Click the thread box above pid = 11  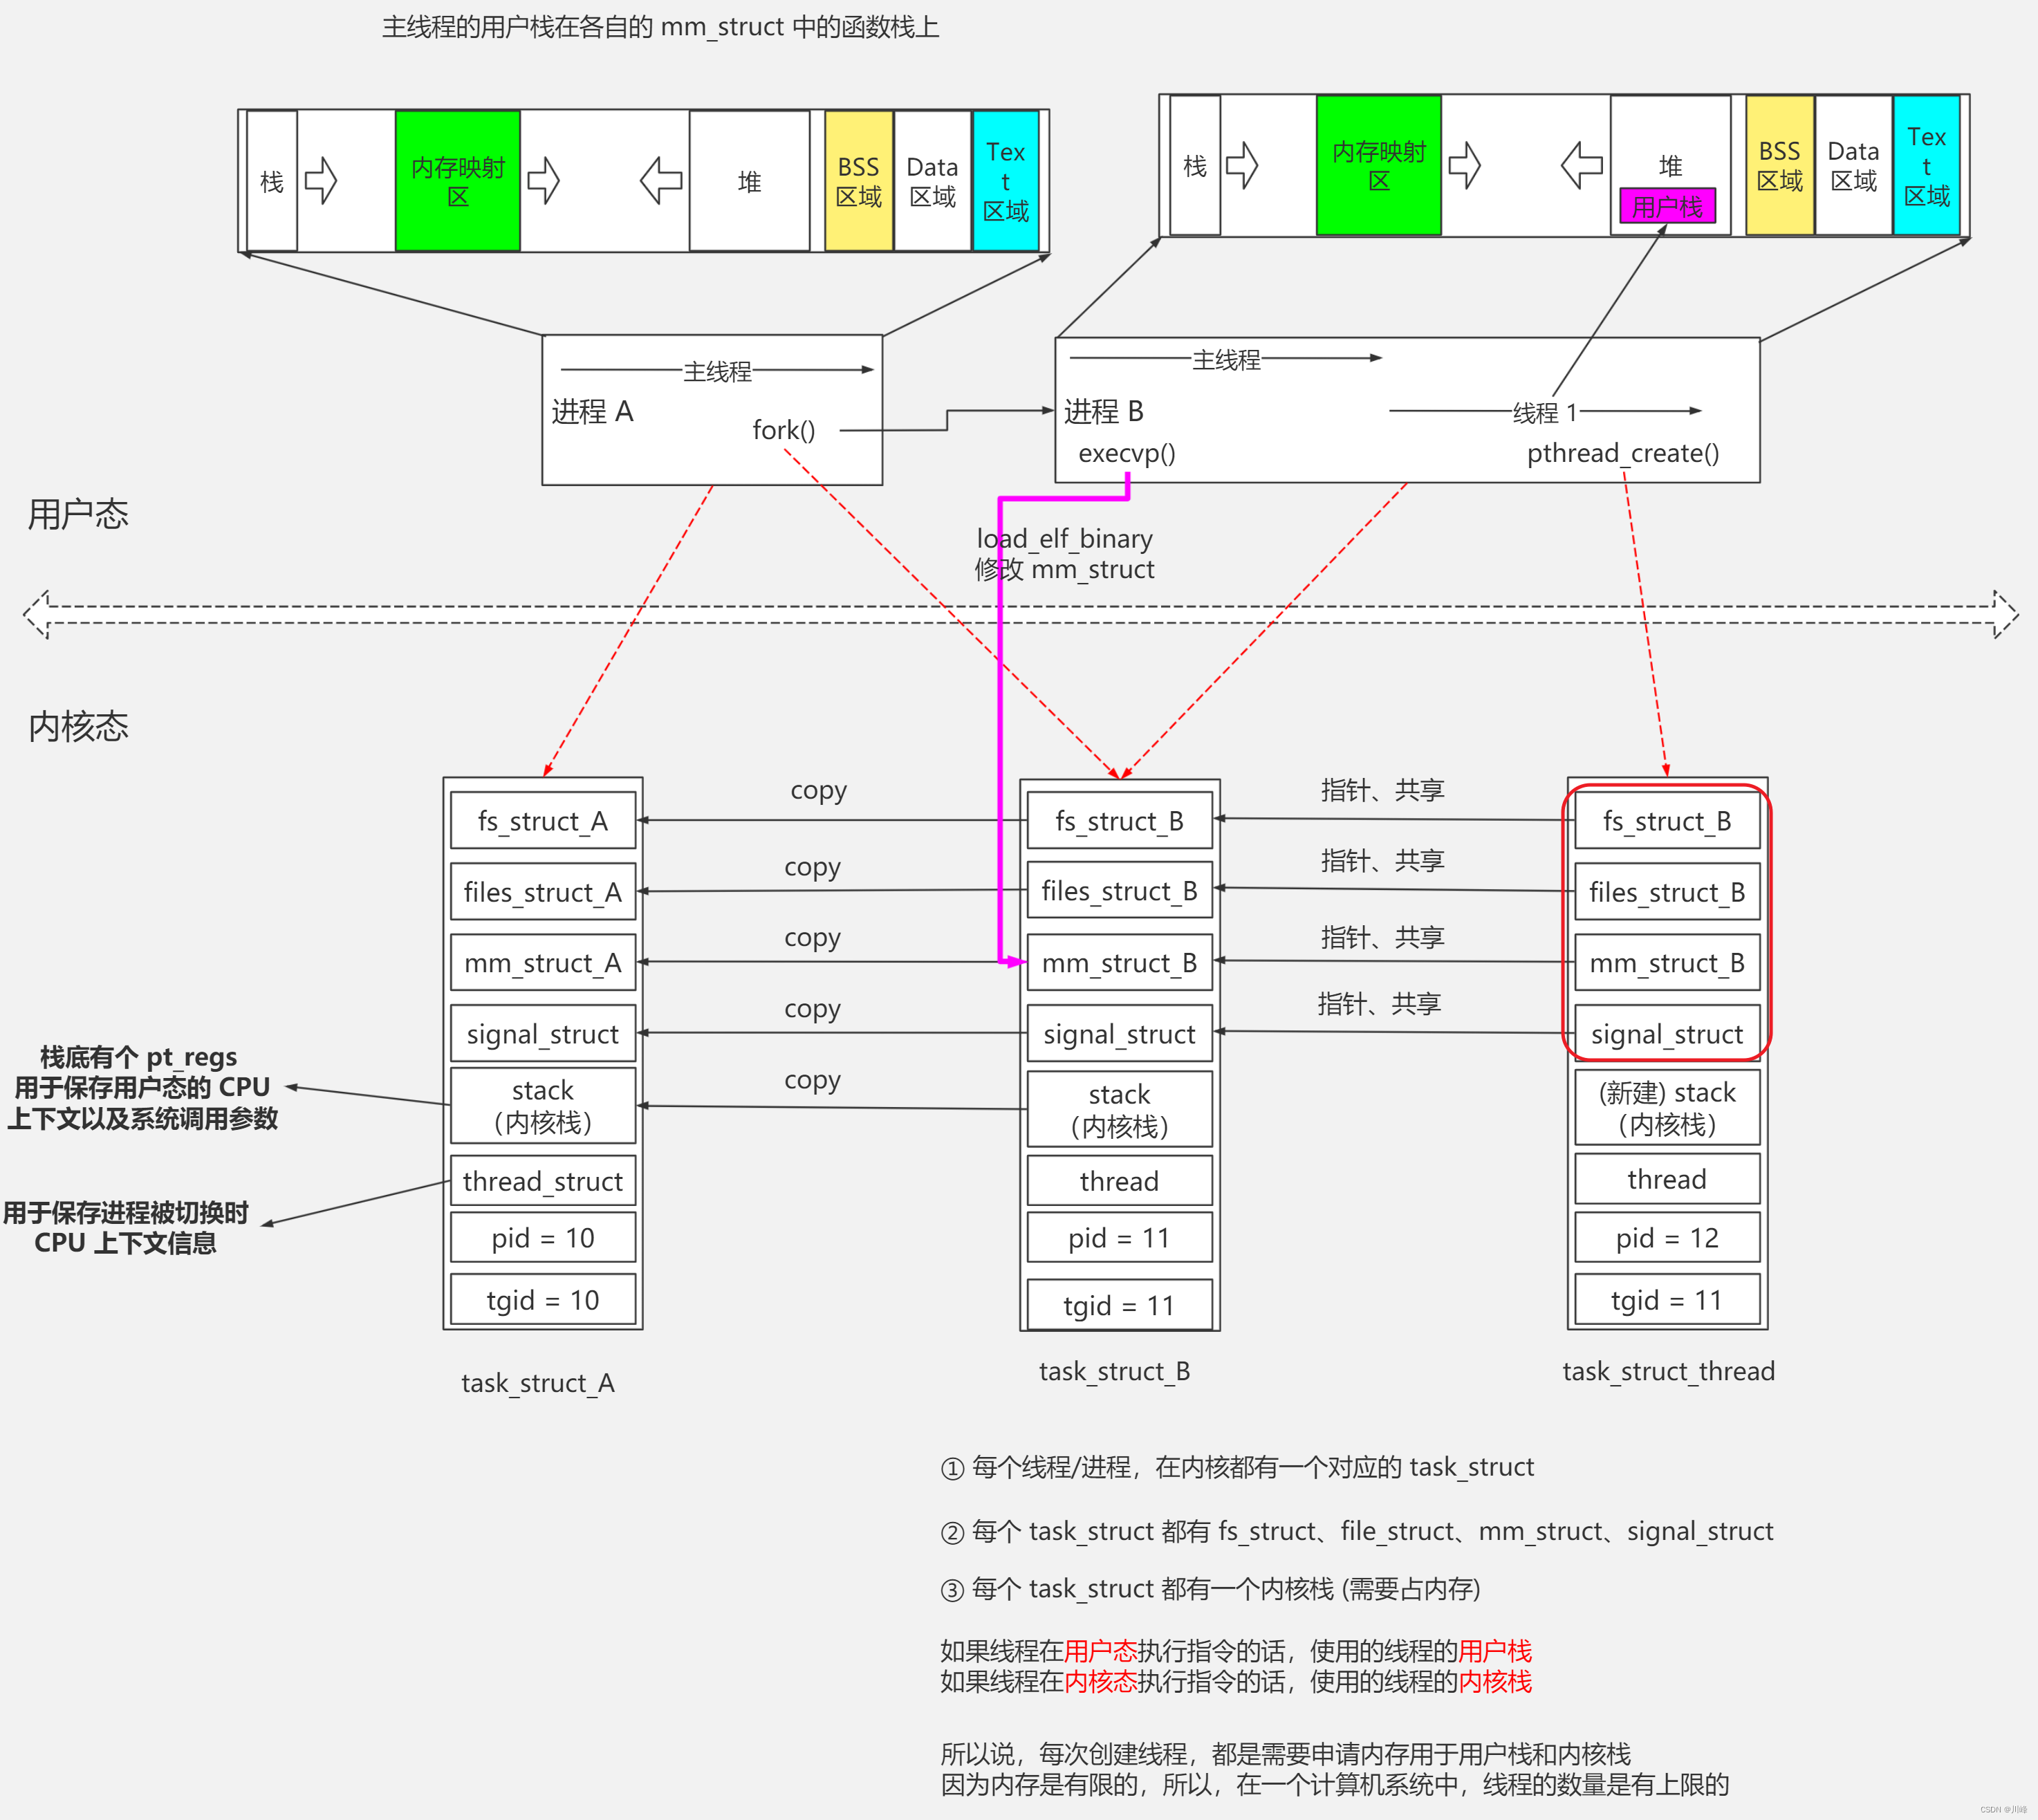[x=1120, y=1181]
